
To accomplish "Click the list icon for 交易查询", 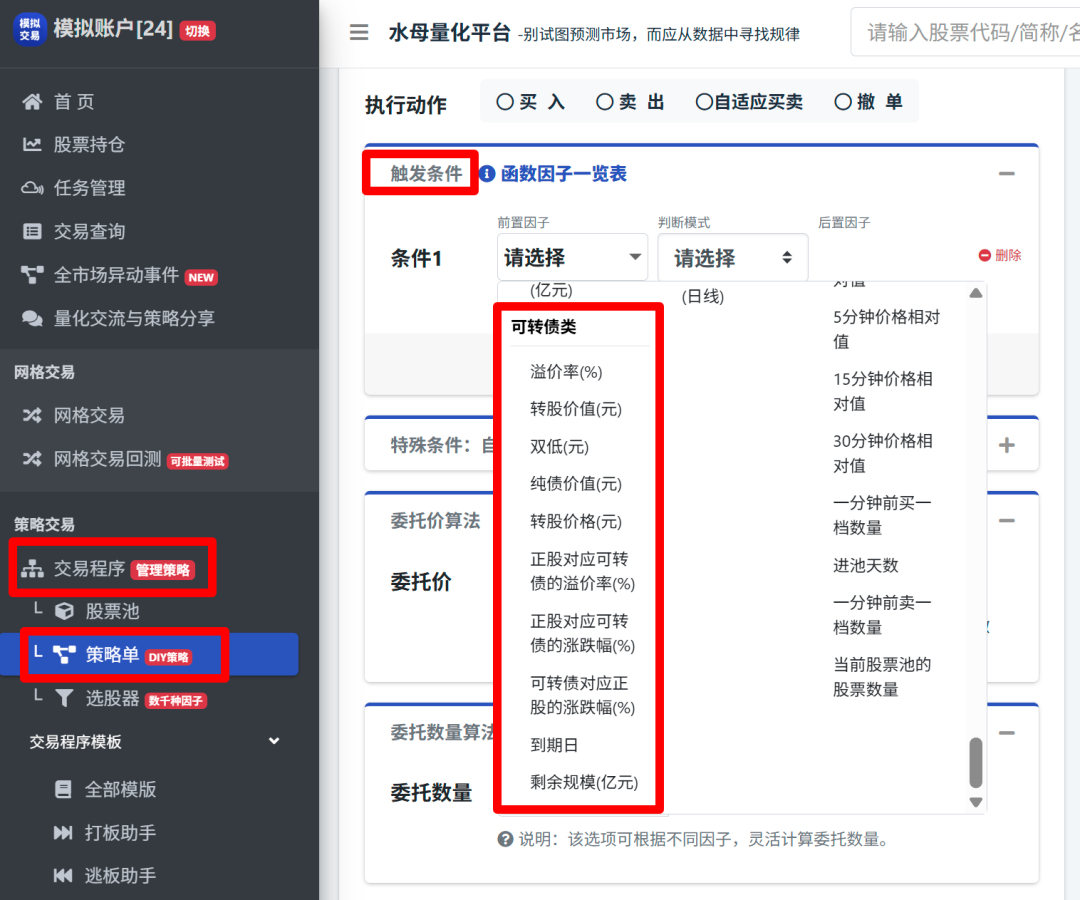I will click(33, 232).
